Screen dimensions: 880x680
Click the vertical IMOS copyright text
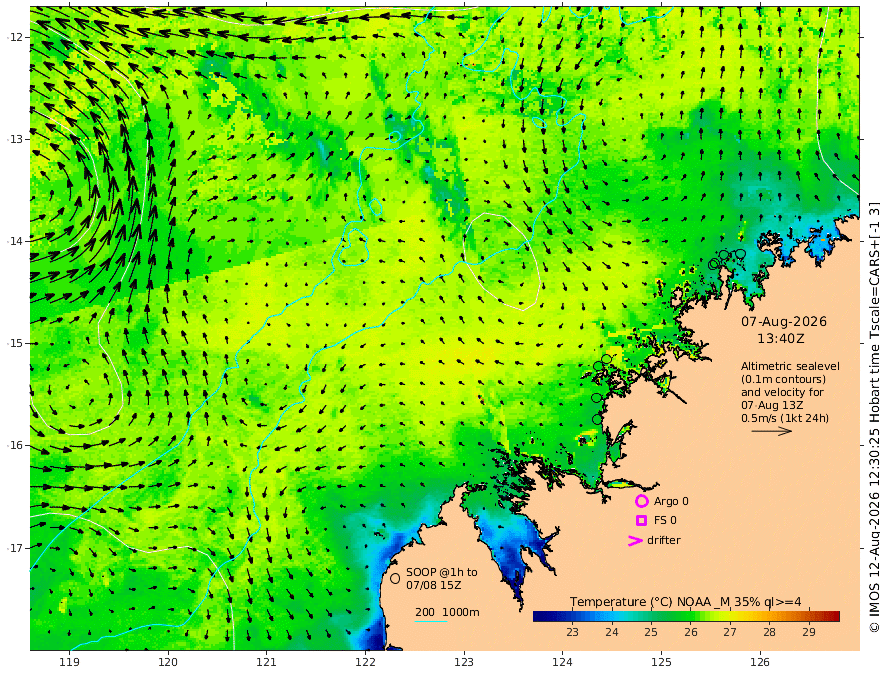tap(874, 417)
